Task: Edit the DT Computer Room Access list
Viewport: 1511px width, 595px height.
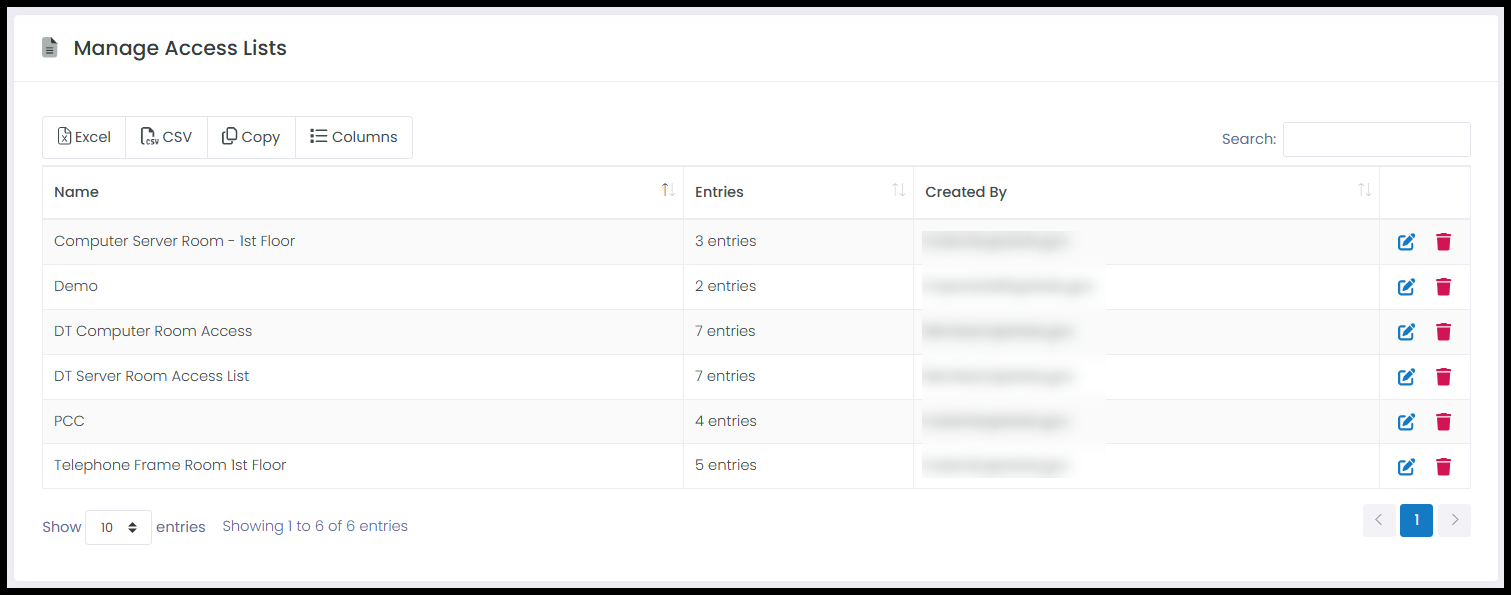Action: (x=1406, y=332)
